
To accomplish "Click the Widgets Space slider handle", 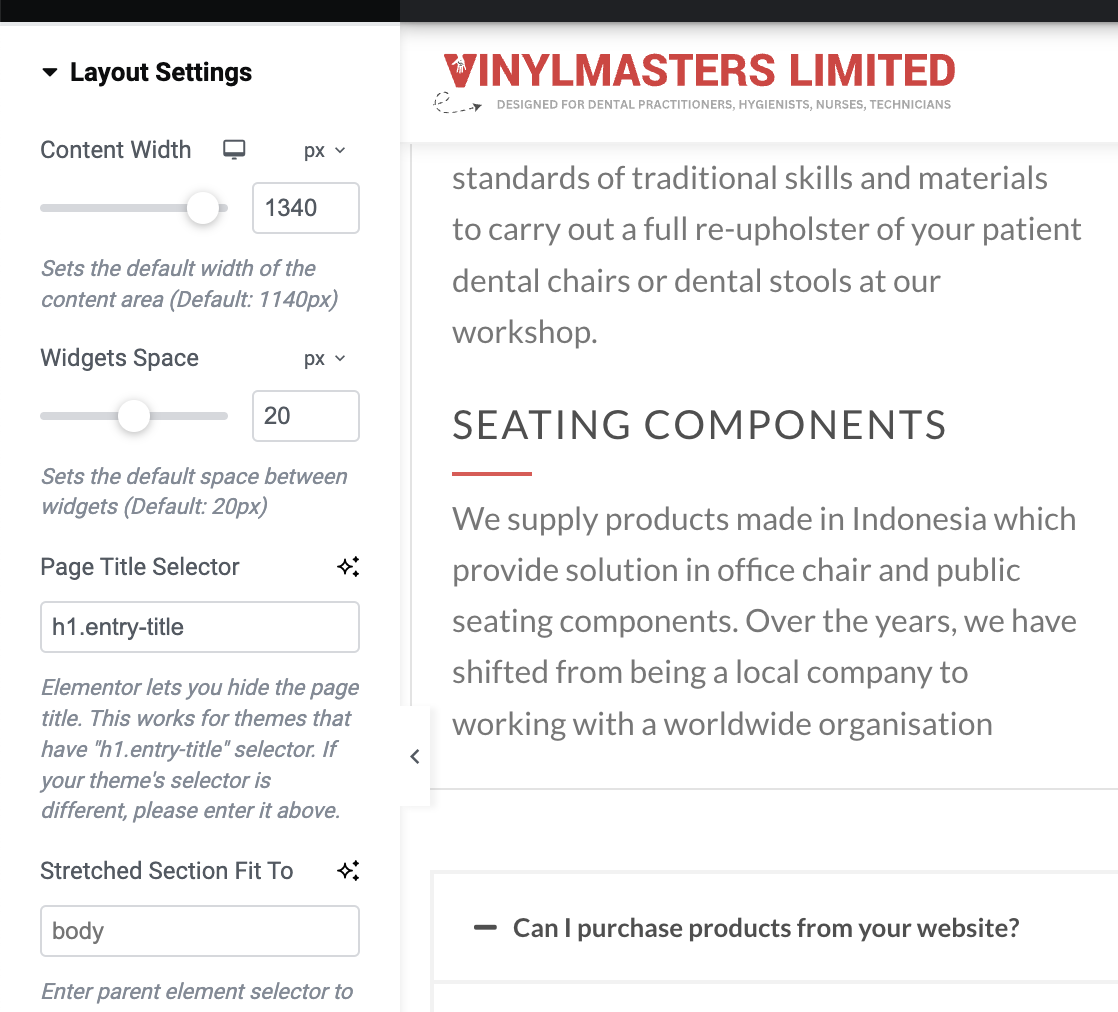I will [x=133, y=416].
